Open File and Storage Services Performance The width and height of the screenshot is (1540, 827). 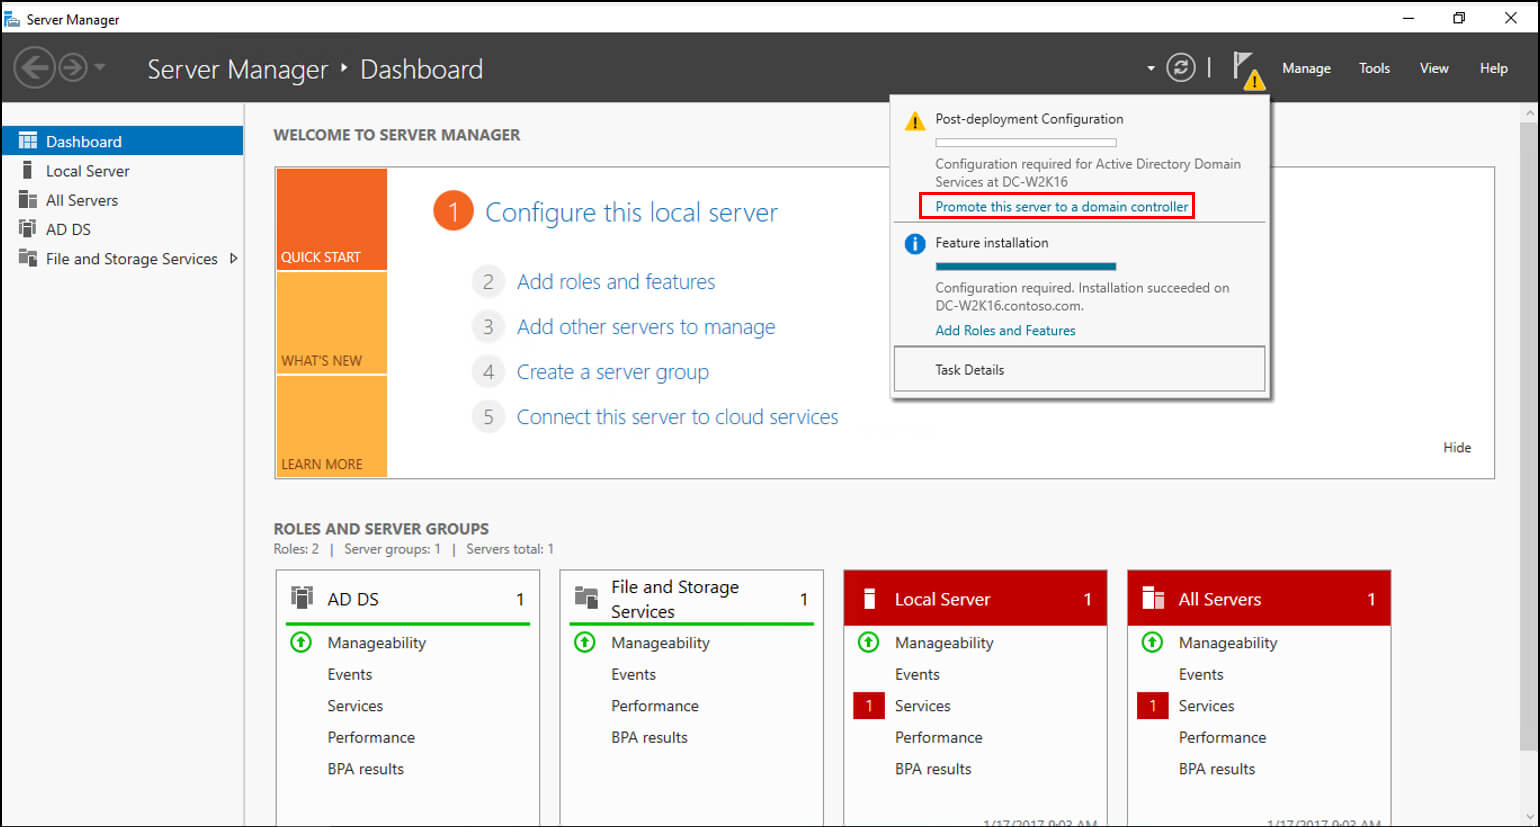[x=655, y=706]
